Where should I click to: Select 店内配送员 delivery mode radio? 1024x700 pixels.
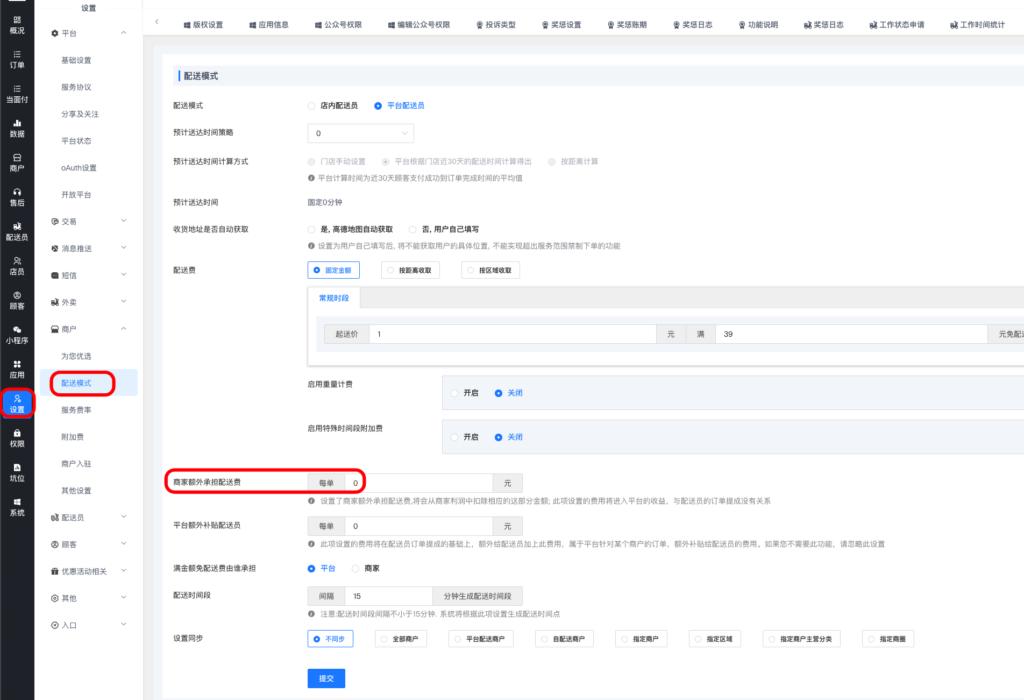click(x=312, y=105)
